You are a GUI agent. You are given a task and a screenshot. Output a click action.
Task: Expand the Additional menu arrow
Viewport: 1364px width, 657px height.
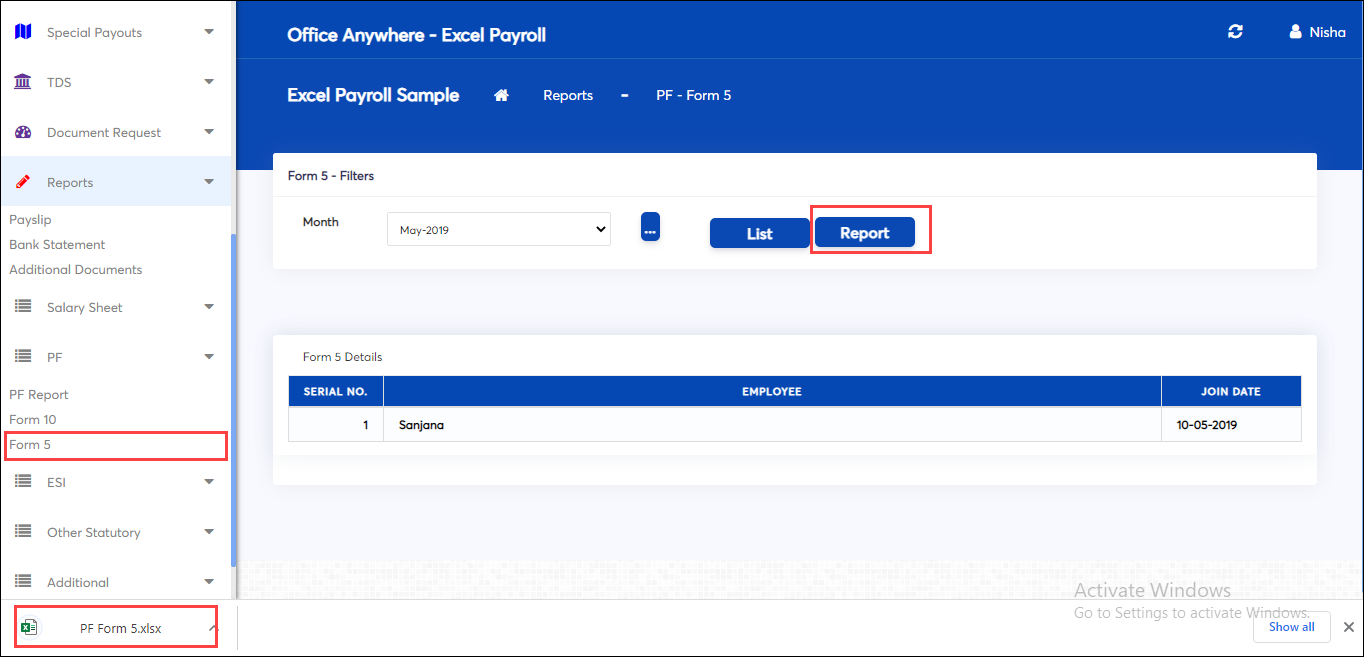point(209,582)
